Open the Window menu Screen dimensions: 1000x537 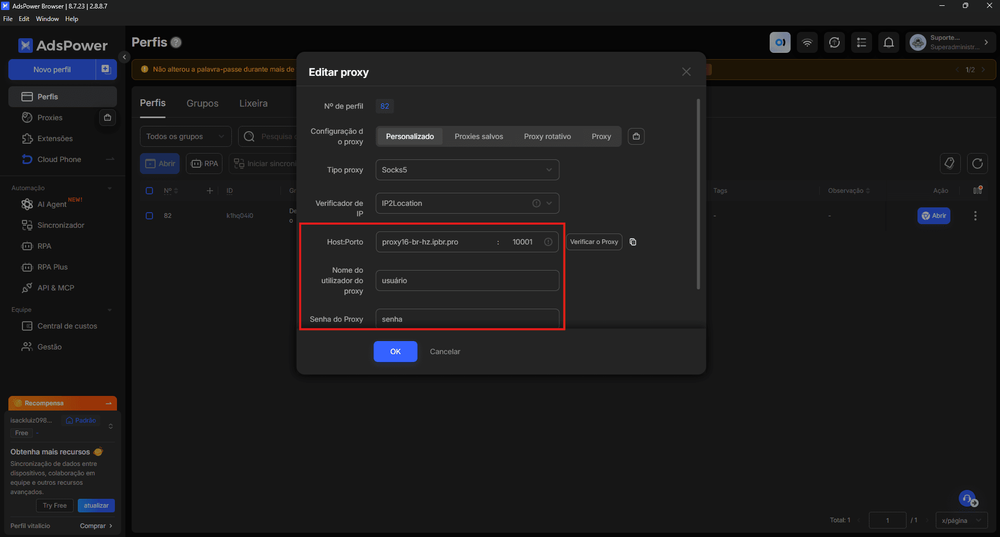pyautogui.click(x=47, y=19)
